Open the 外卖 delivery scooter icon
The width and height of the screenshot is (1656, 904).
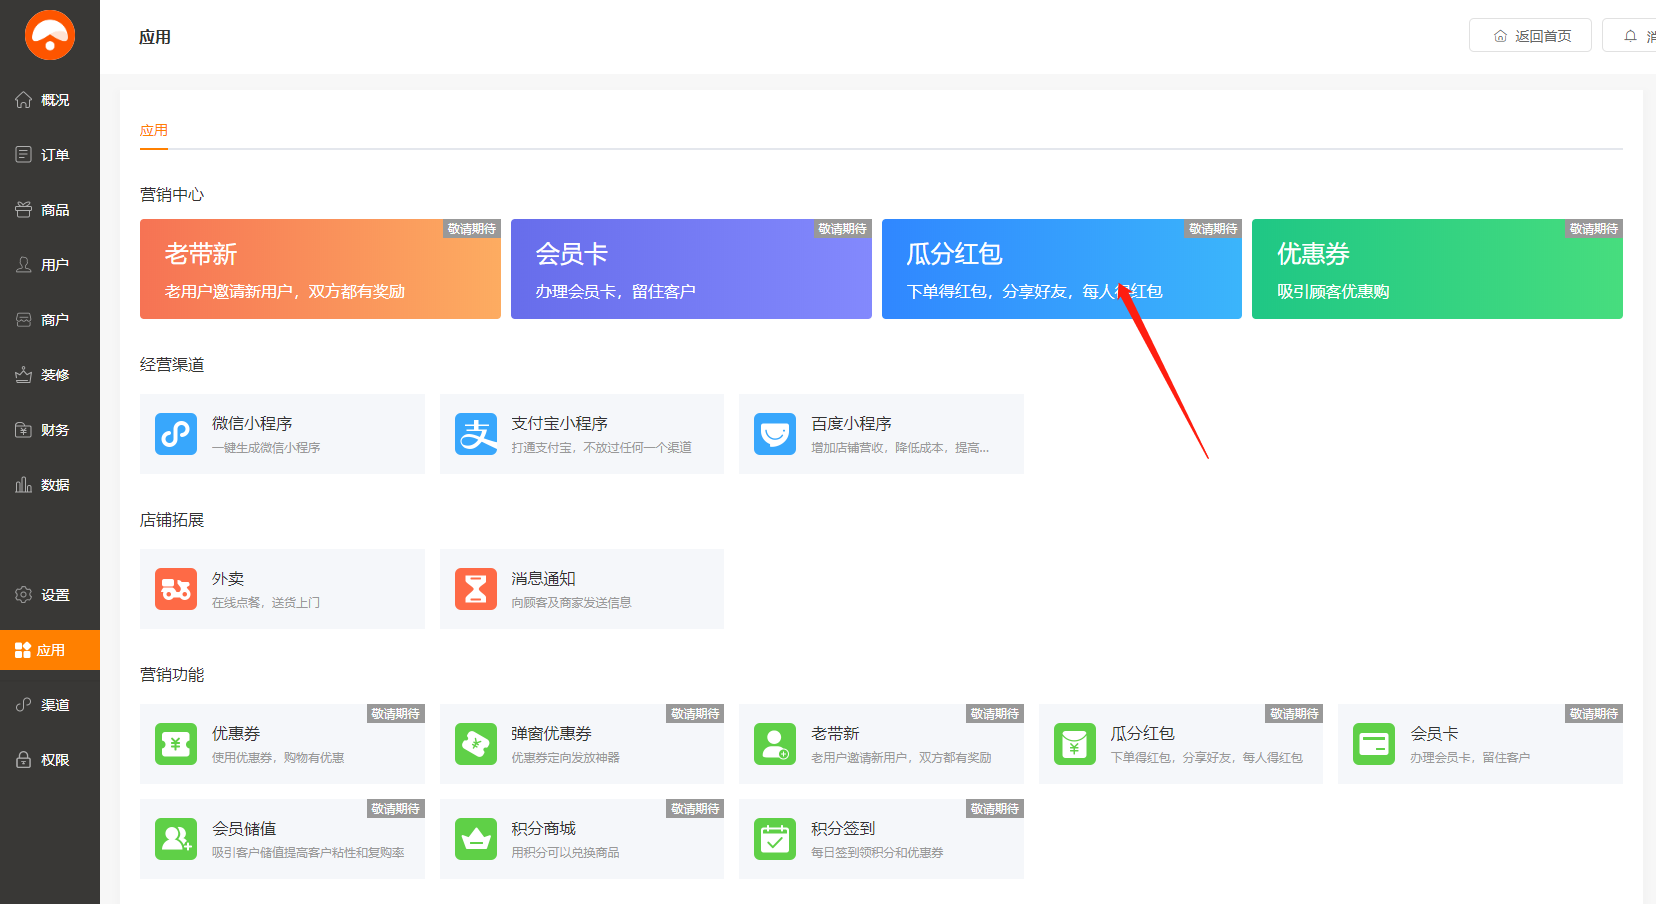point(176,589)
